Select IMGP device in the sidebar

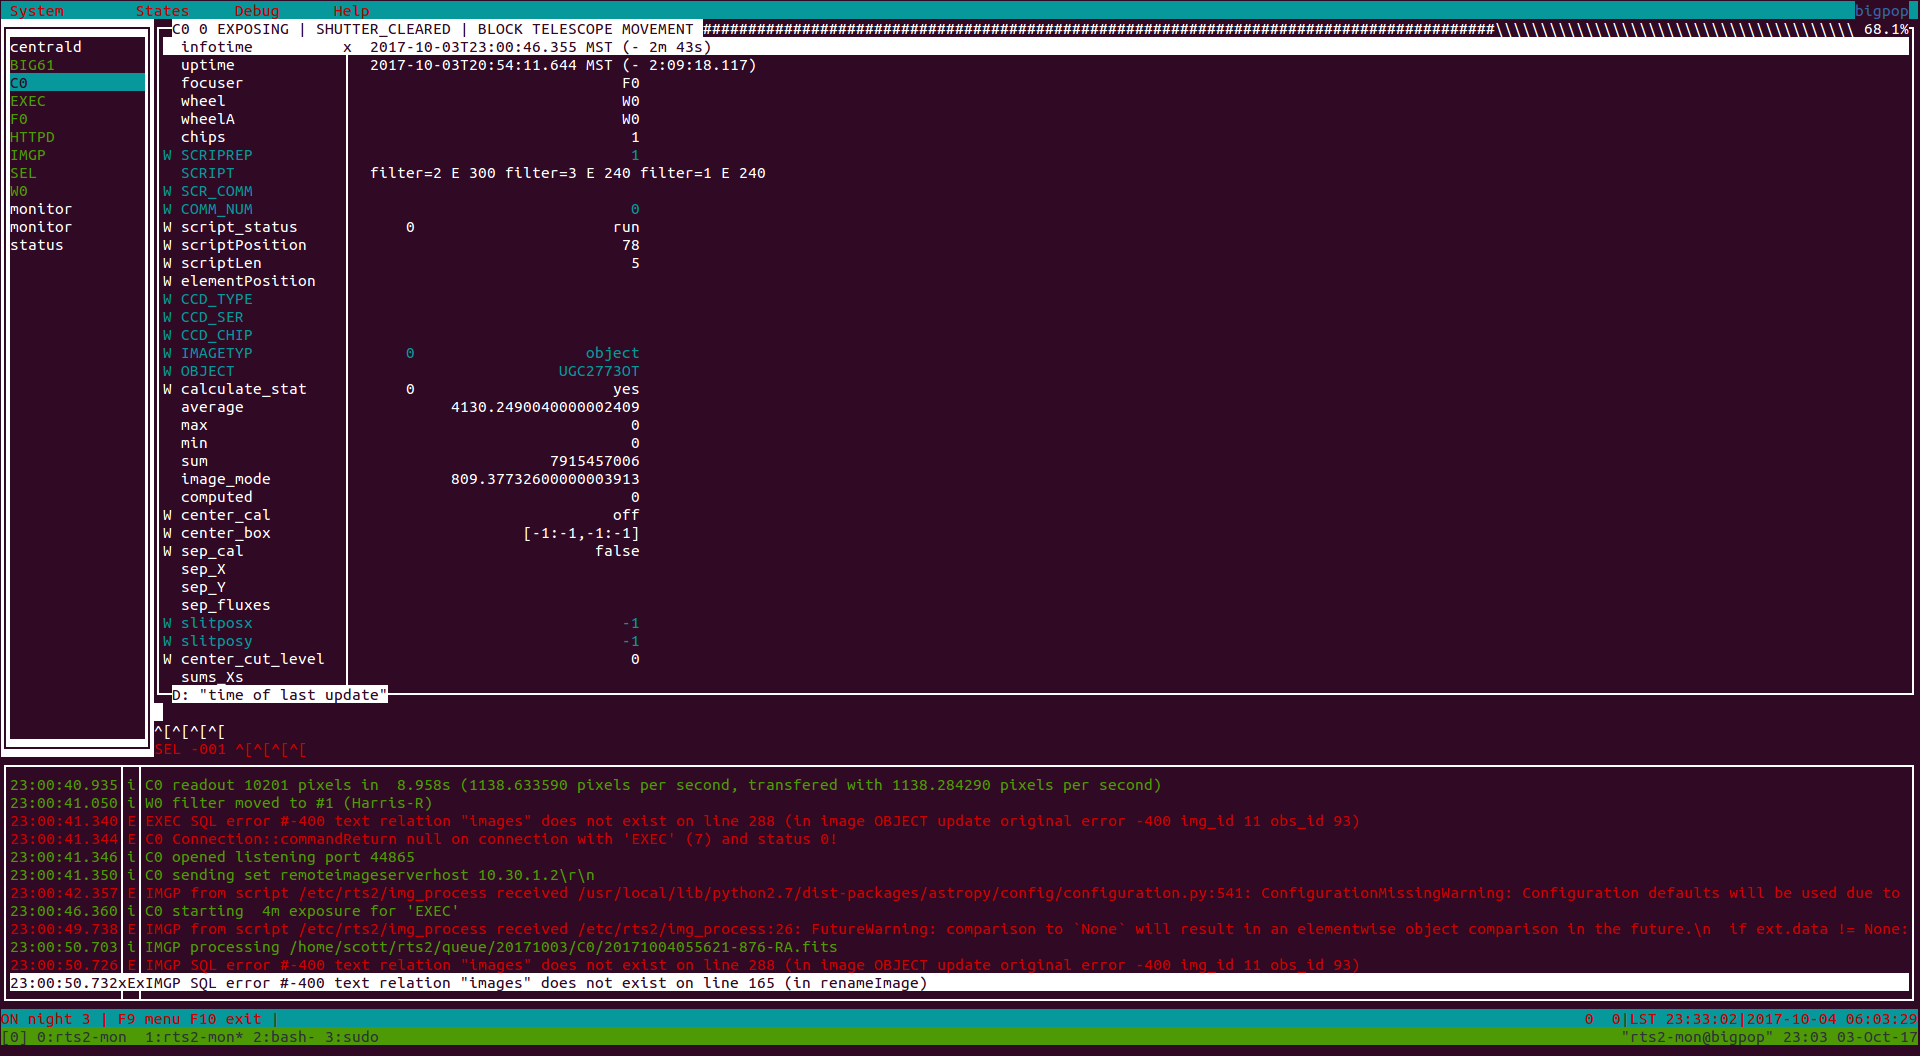coord(28,155)
